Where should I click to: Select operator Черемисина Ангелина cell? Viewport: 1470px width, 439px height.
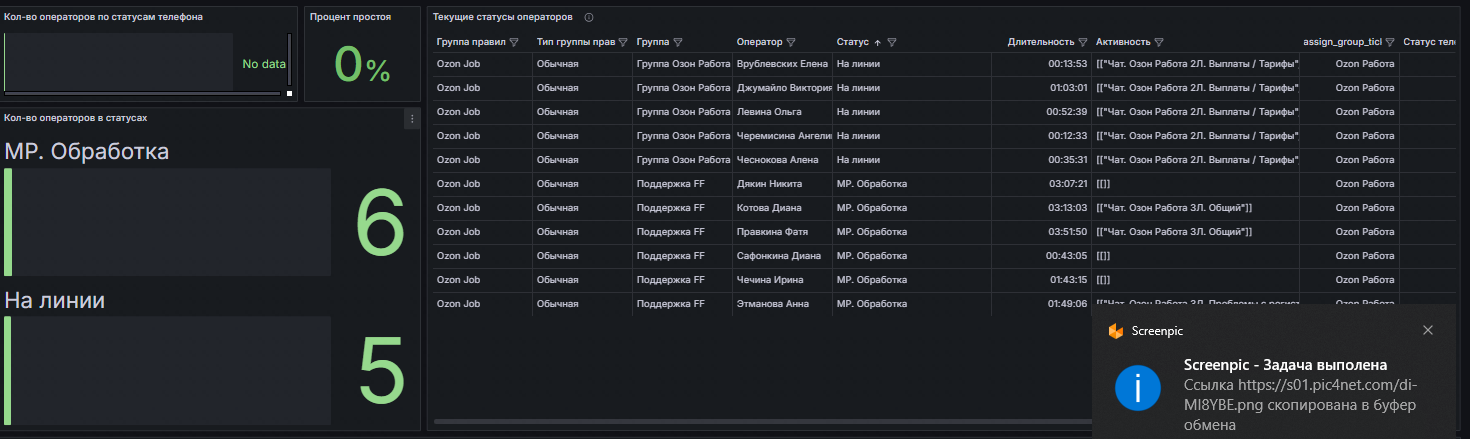click(782, 136)
